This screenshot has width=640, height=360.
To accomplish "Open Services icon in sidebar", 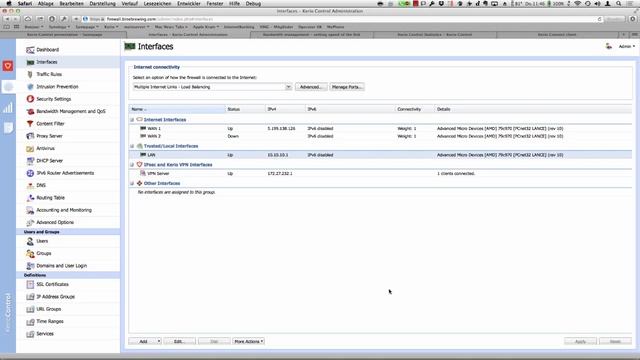I will 30,334.
